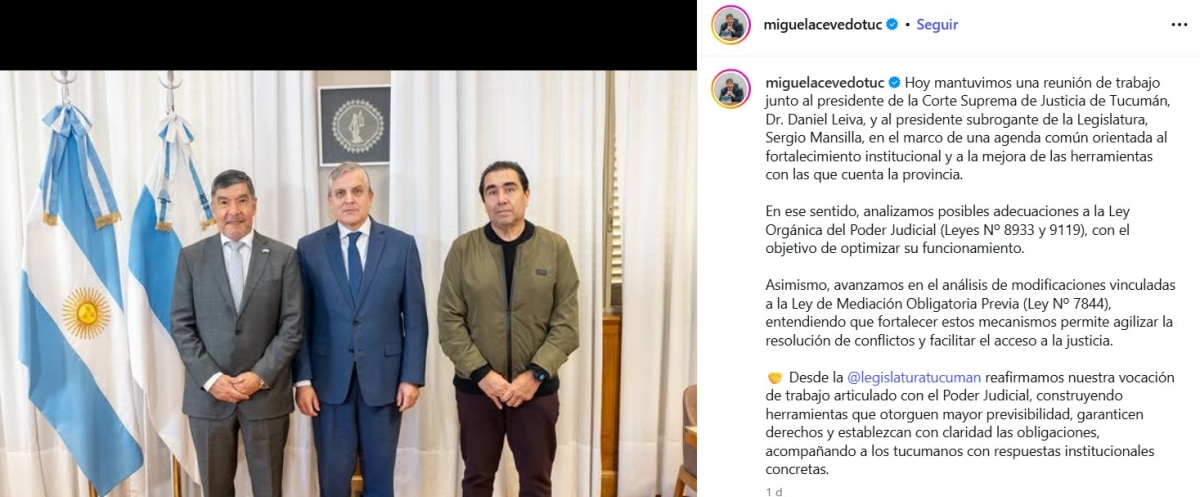The image size is (1200, 497).
Task: Open the profile avatar next to the caption
Action: pyautogui.click(x=731, y=89)
